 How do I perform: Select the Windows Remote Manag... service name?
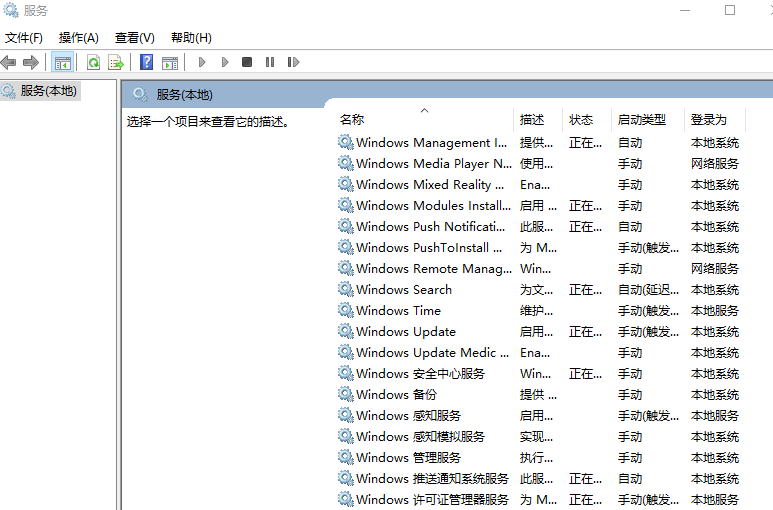(434, 269)
